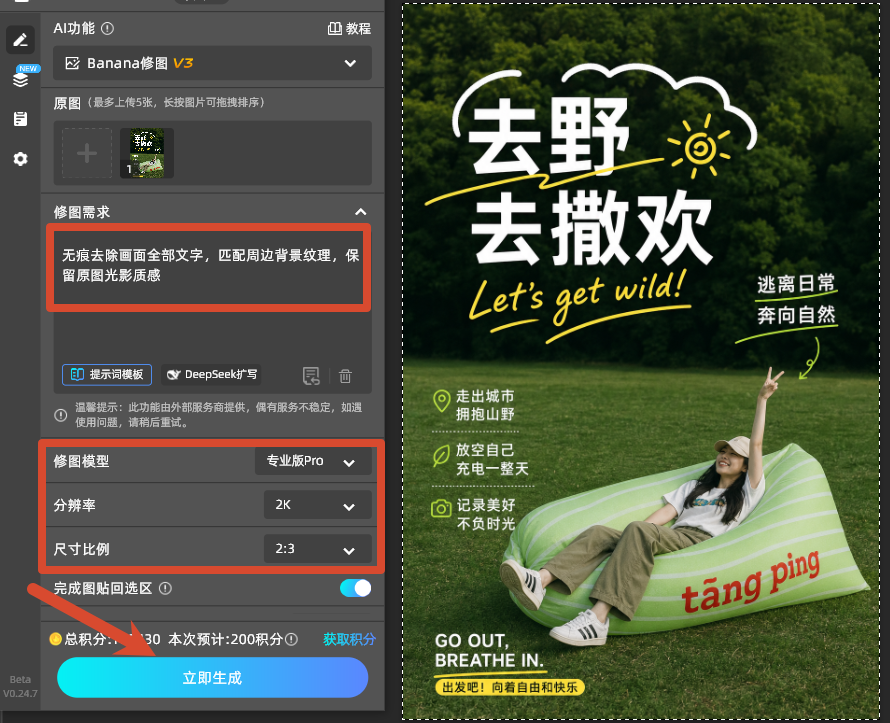890x723 pixels.
Task: Click the info icon beside AI功能
Action: tap(107, 28)
